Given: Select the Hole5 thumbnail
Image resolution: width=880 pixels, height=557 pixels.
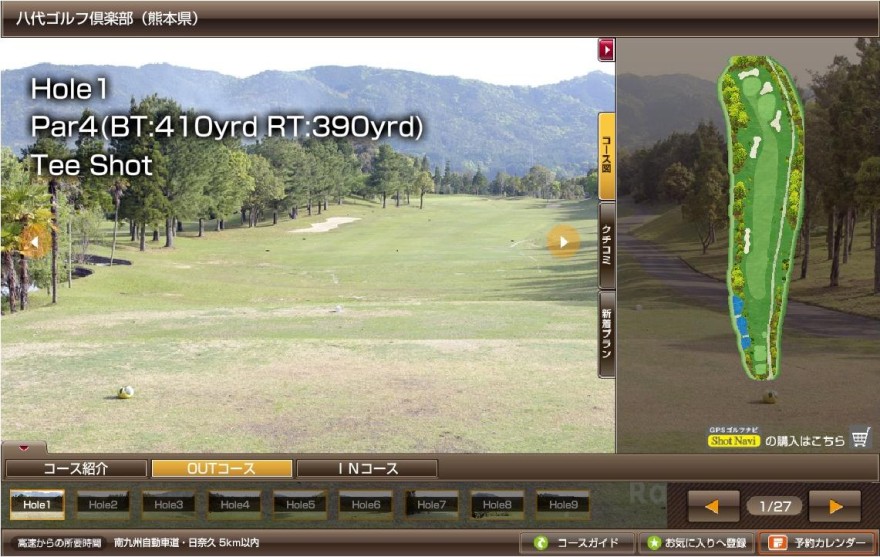Looking at the screenshot, I should 300,505.
